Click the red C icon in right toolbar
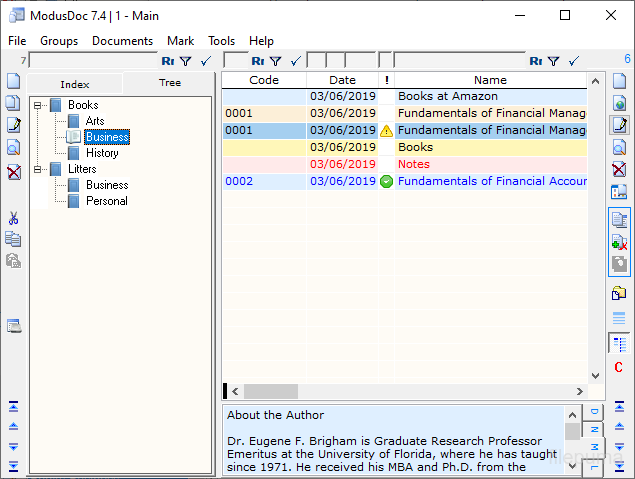Screen dimensions: 635x479 click(x=619, y=368)
